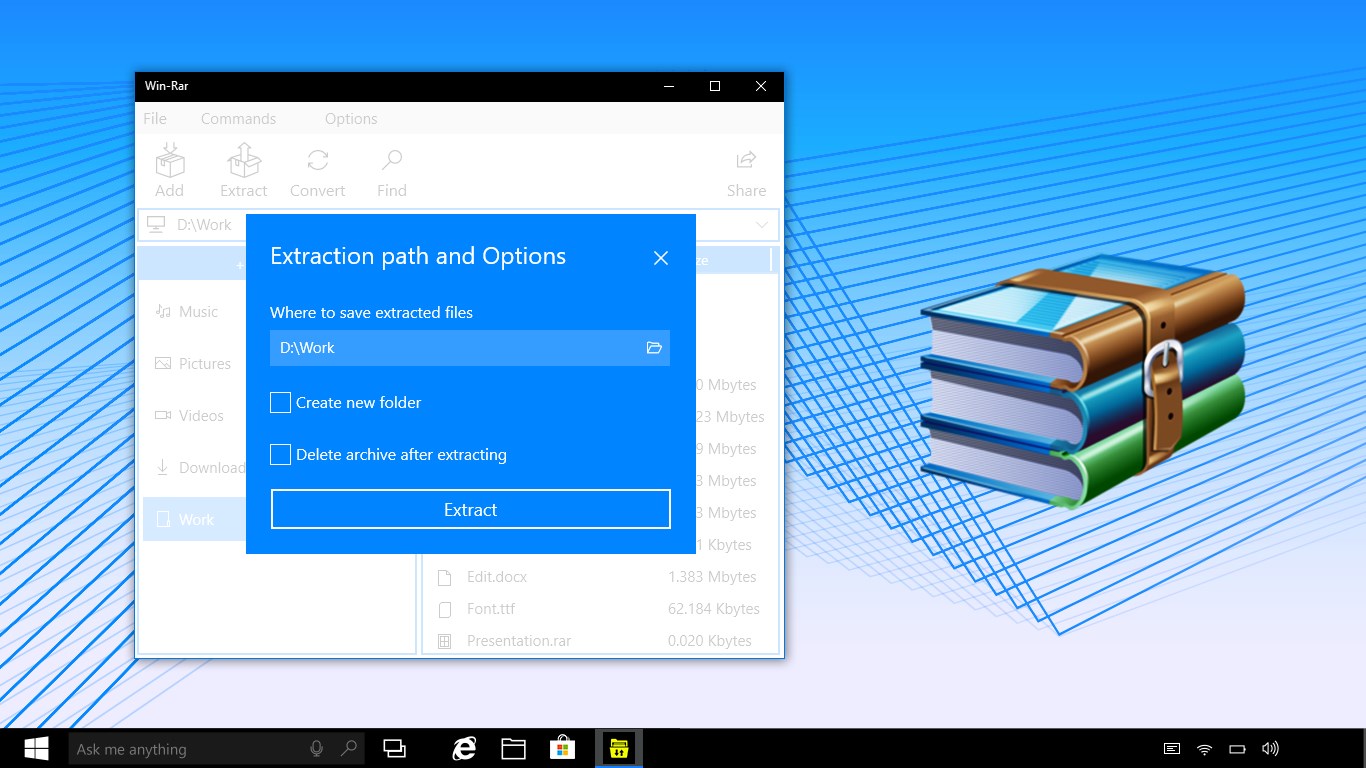This screenshot has height=768, width=1366.
Task: Select the Presentation.rar file row
Action: 600,641
